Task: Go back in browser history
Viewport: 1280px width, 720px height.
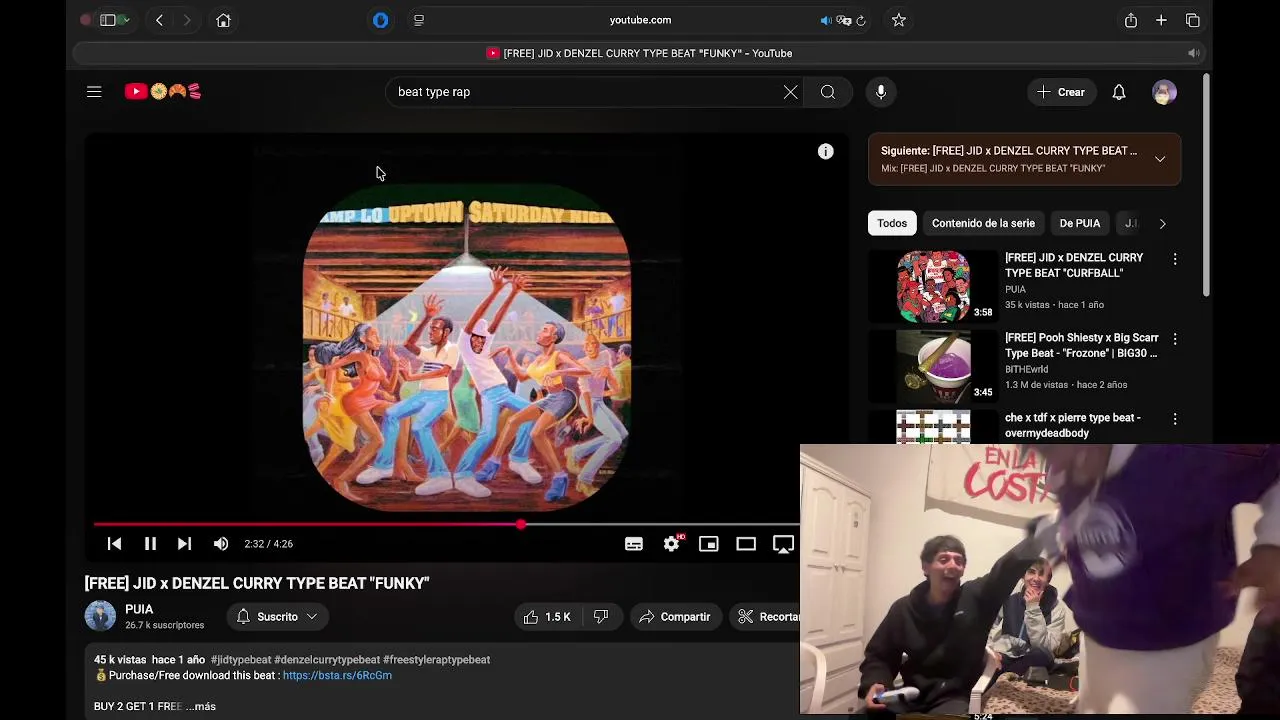Action: (x=159, y=20)
